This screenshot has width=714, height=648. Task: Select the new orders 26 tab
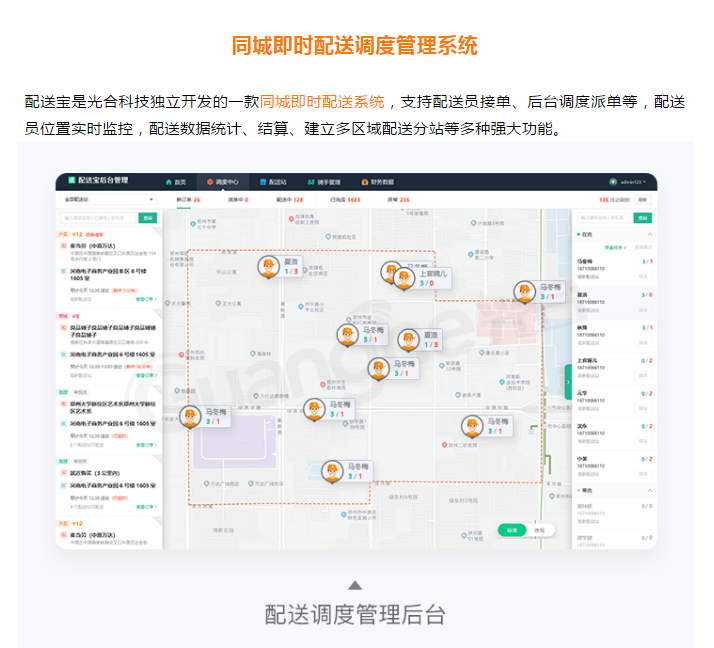(x=188, y=199)
